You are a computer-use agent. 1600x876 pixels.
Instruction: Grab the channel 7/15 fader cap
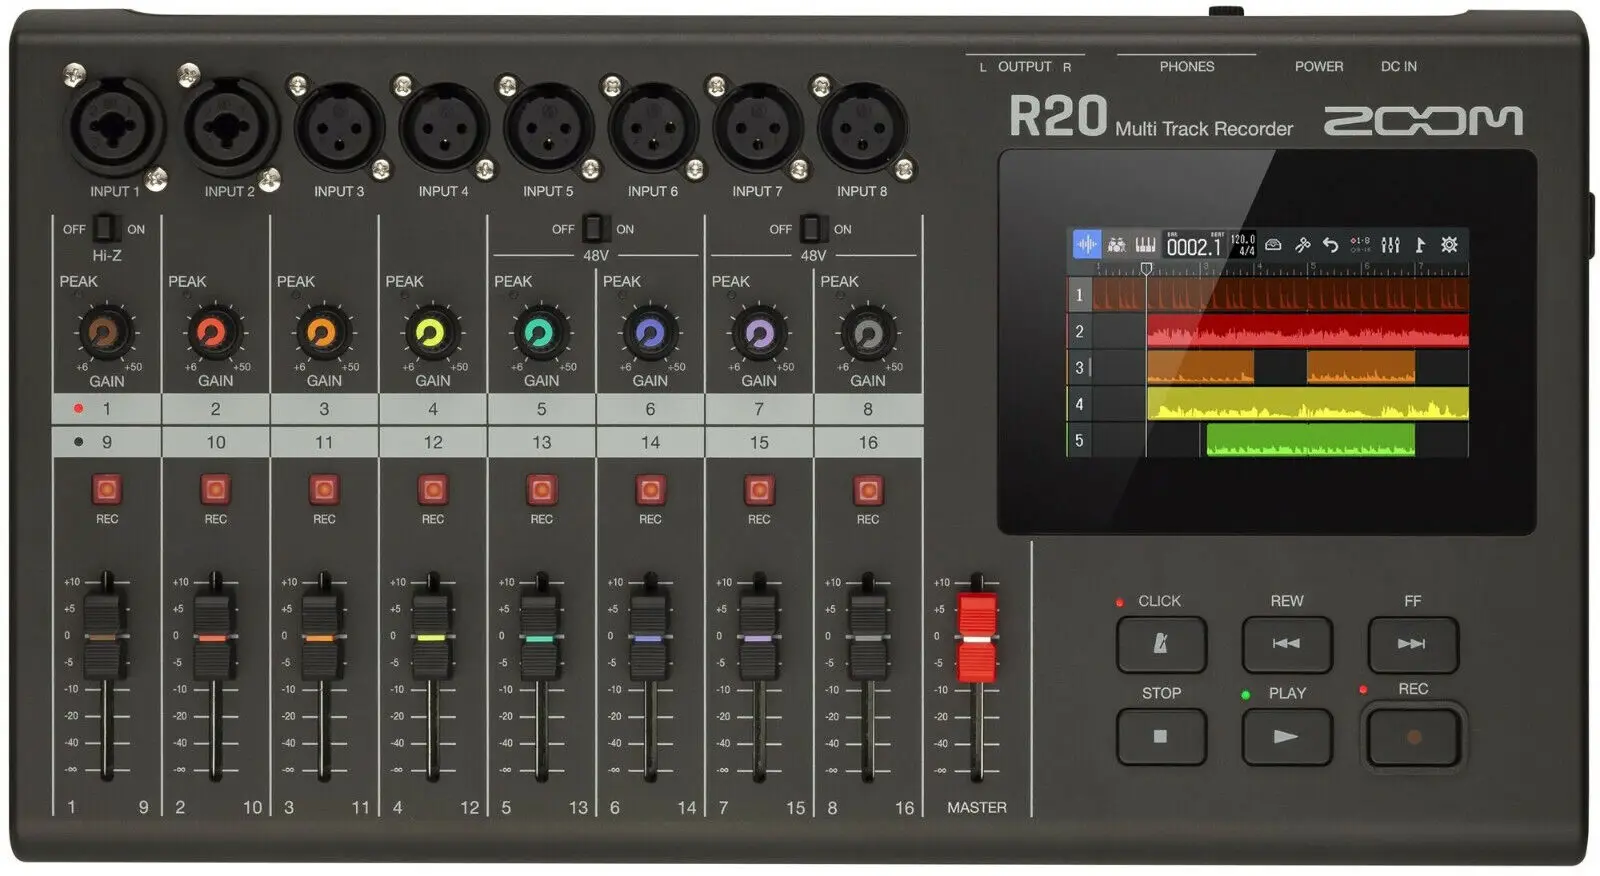point(757,637)
